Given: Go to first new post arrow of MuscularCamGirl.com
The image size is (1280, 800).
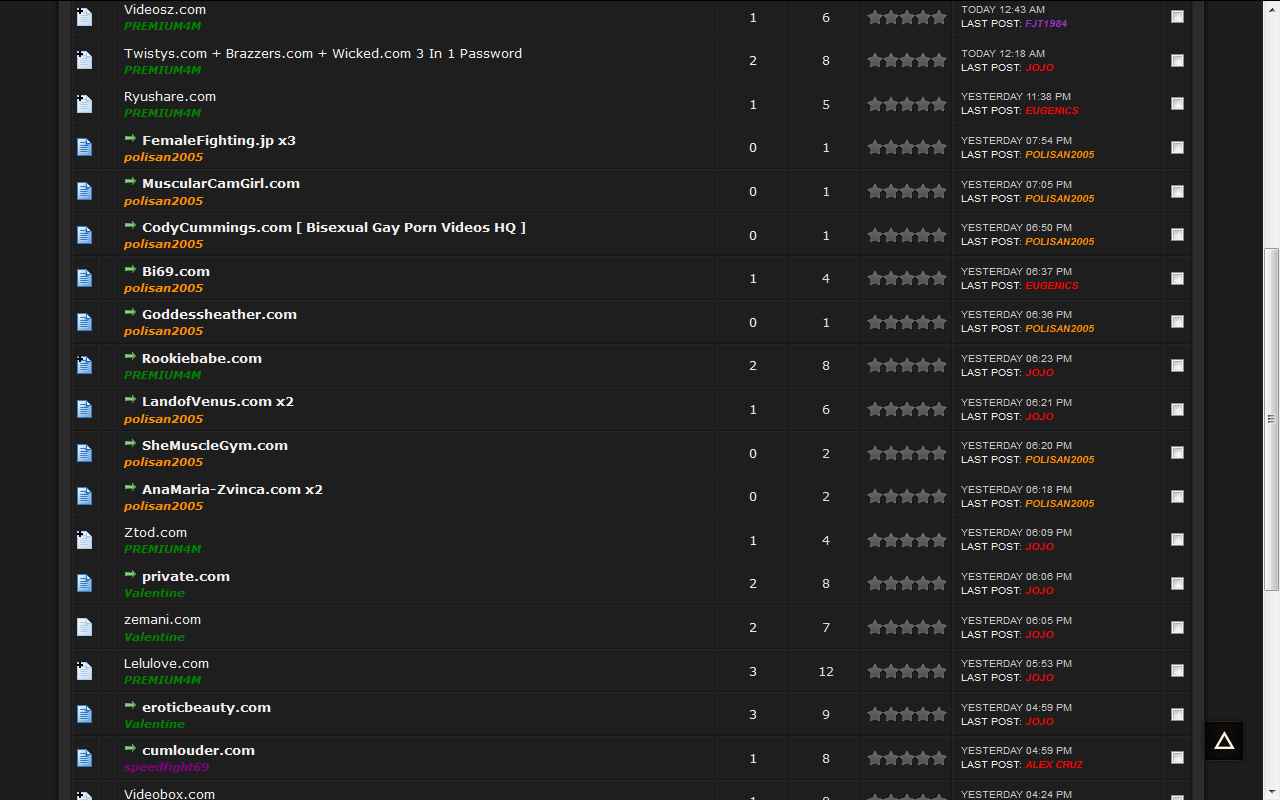Looking at the screenshot, I should point(130,182).
